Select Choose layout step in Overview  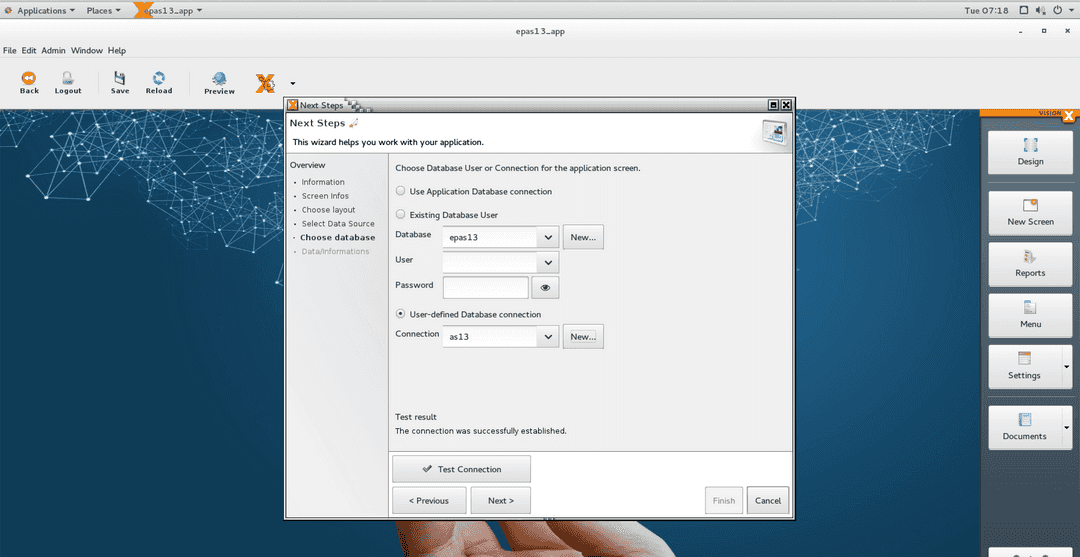(x=328, y=210)
